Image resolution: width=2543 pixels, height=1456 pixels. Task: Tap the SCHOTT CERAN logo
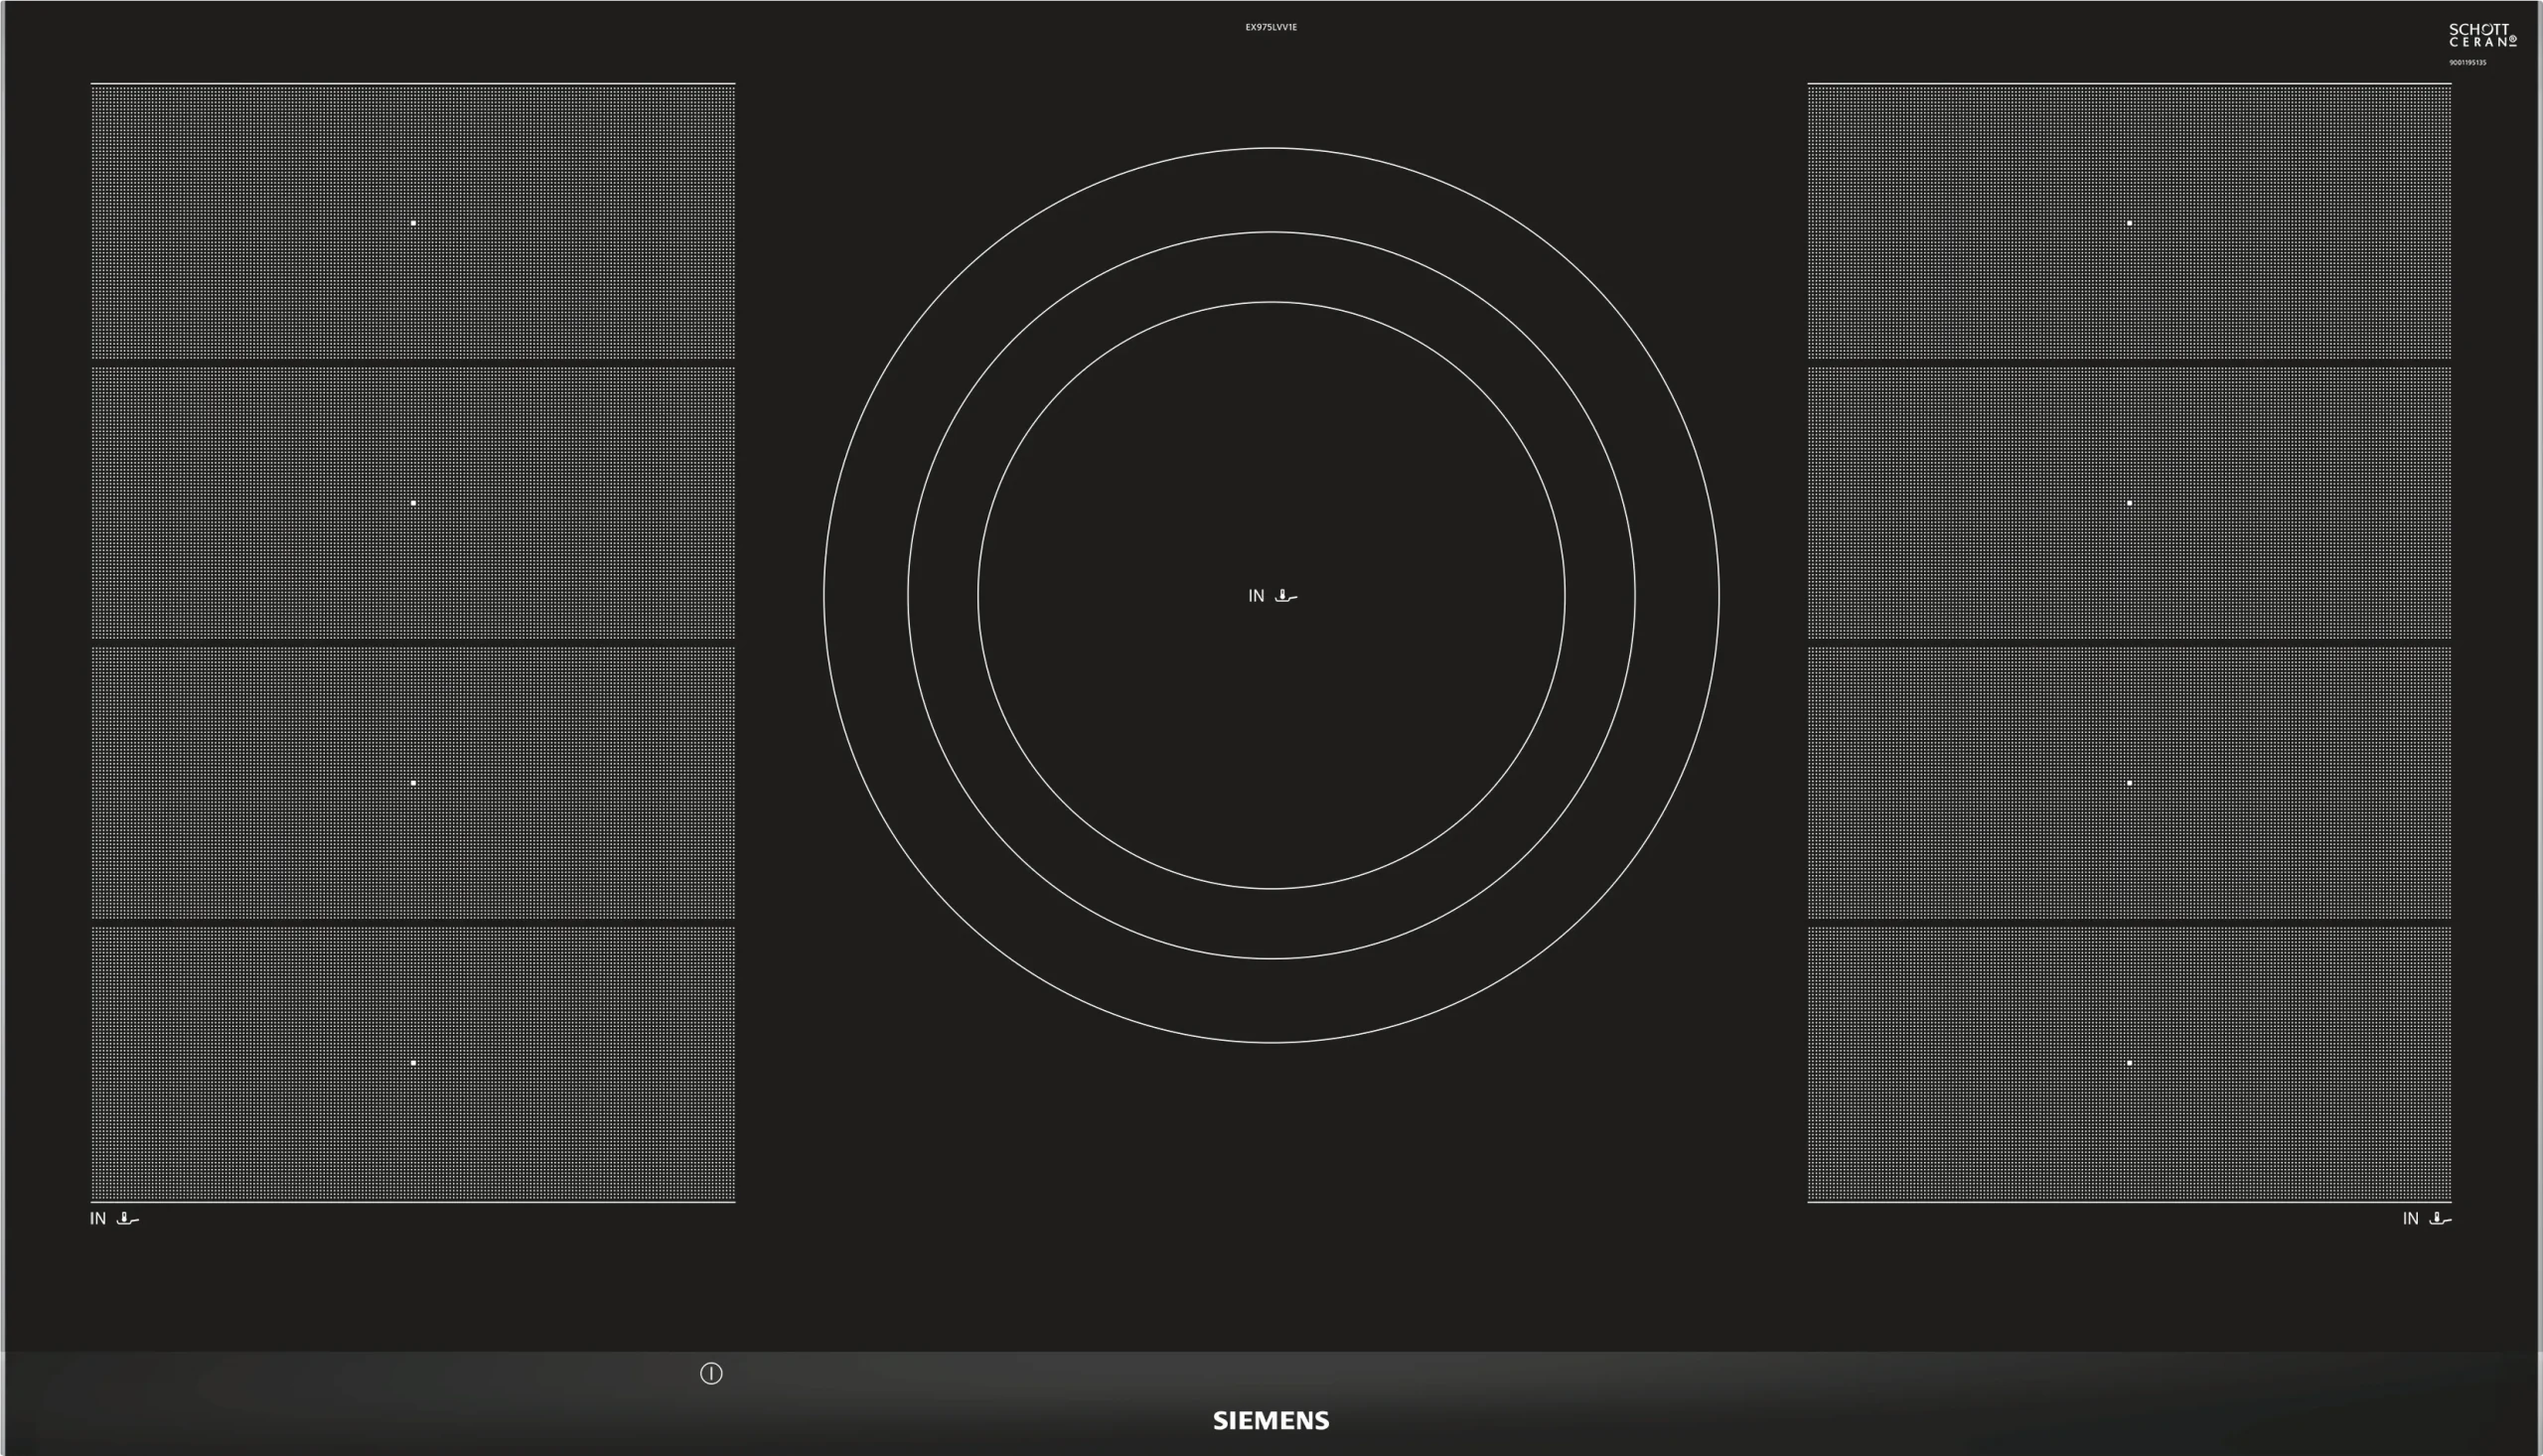[x=2482, y=35]
